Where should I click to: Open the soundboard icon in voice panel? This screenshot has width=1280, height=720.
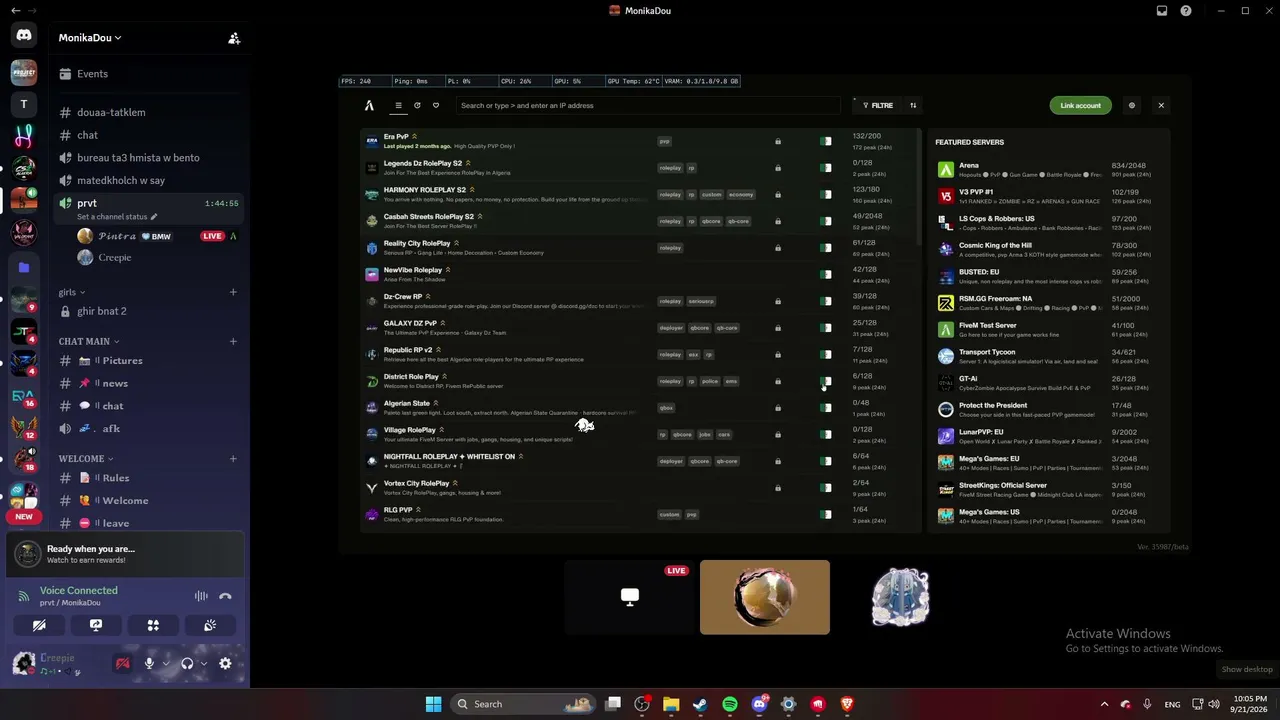[210, 625]
